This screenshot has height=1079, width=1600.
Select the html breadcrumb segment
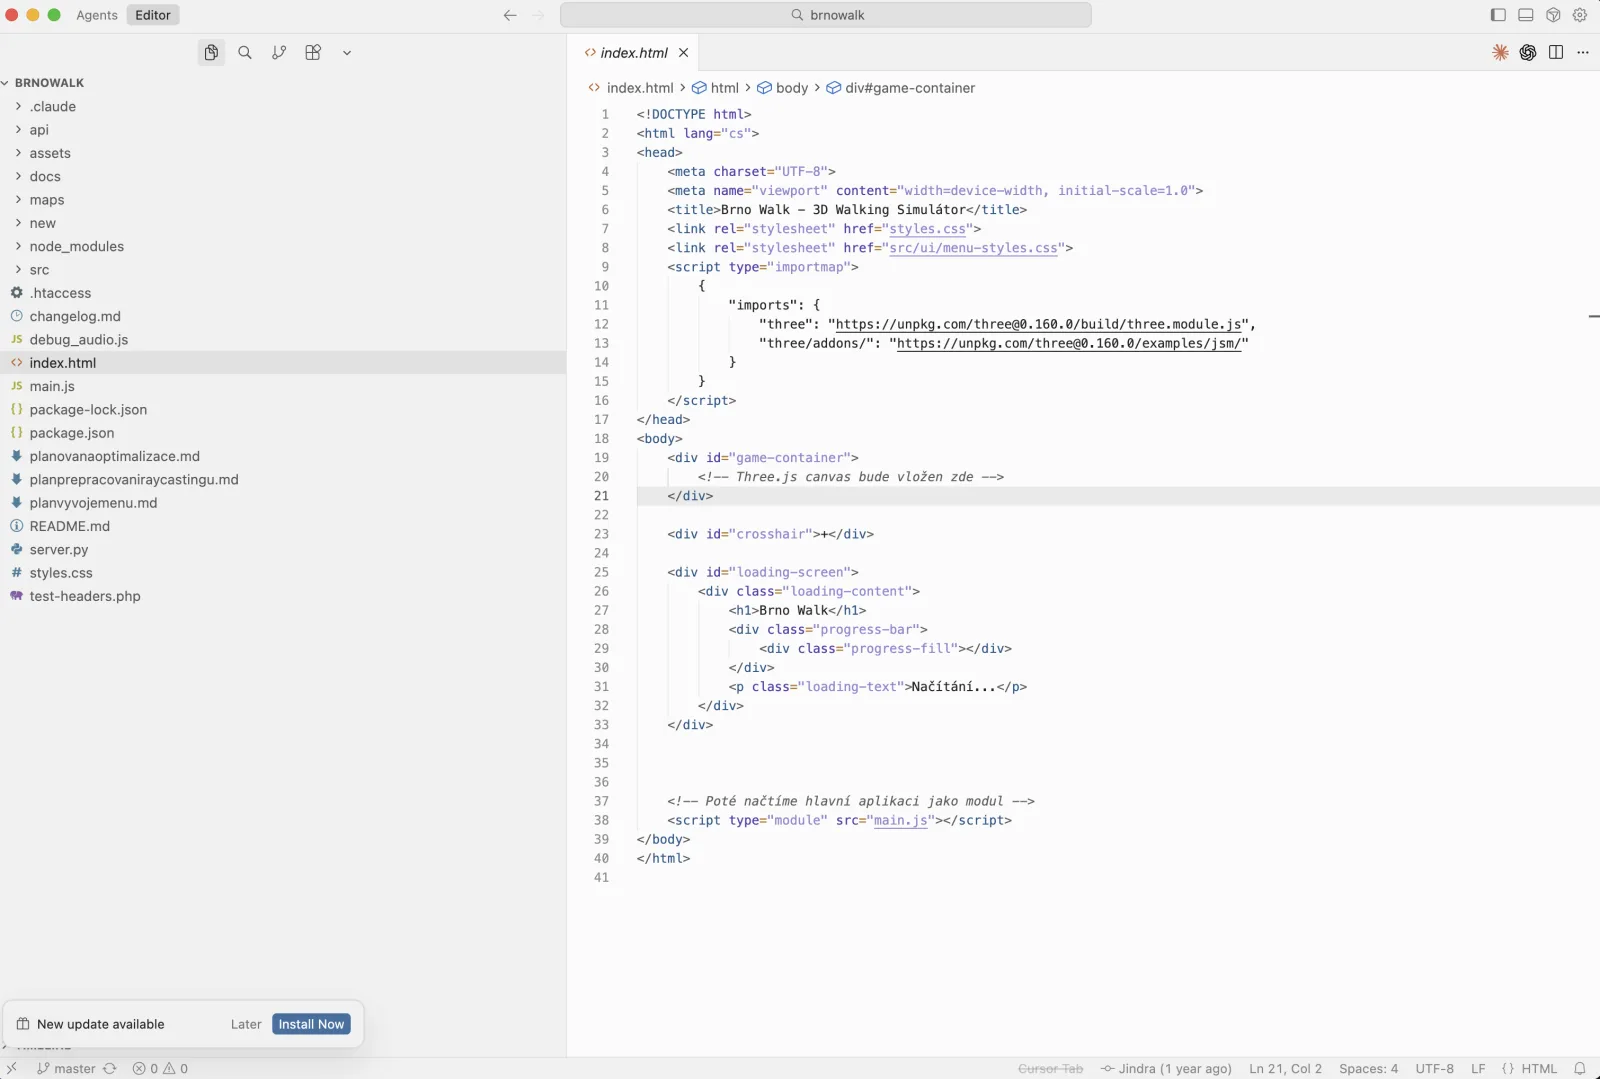pos(716,88)
